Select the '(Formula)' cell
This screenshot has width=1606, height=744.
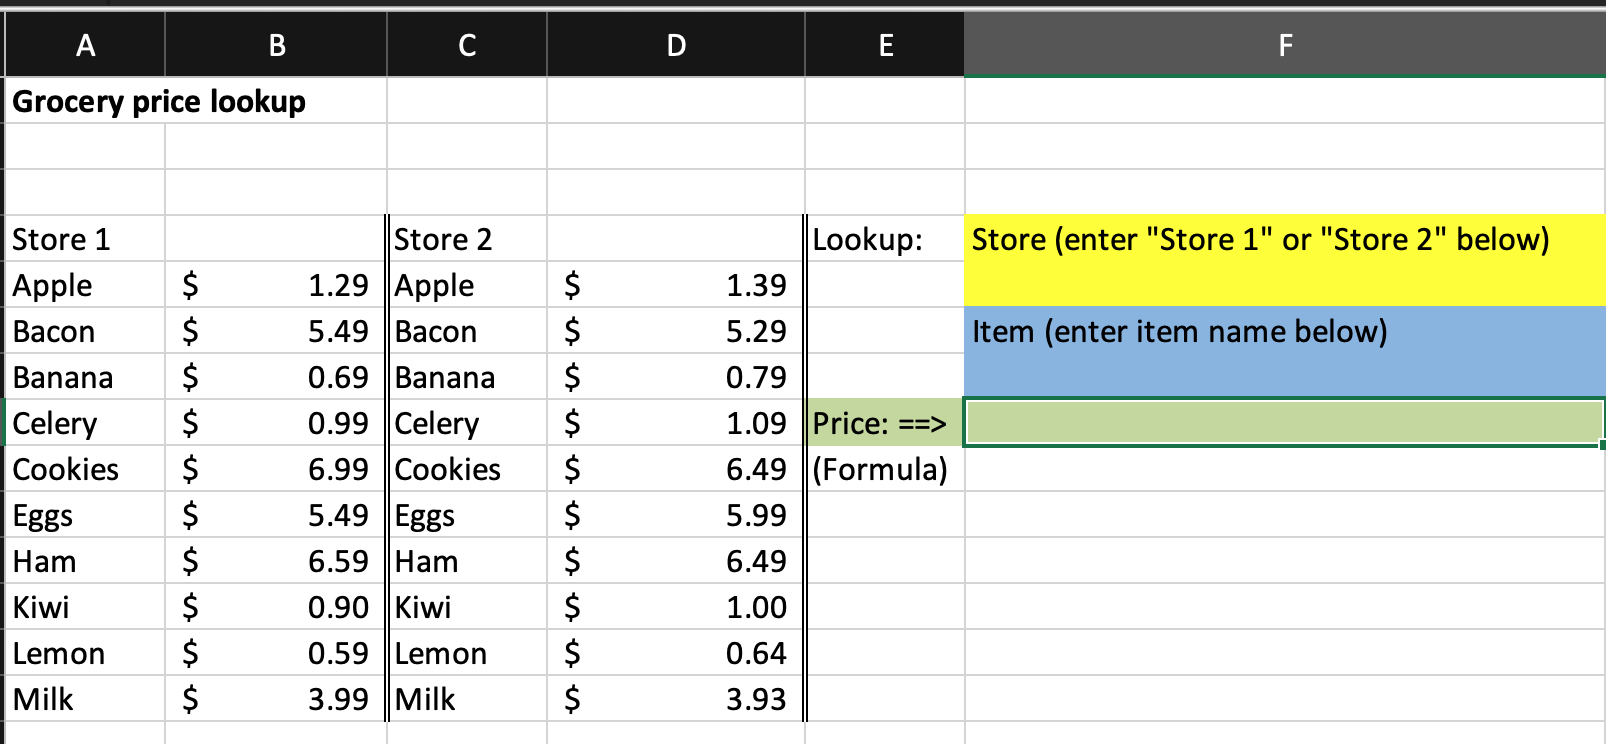879,468
